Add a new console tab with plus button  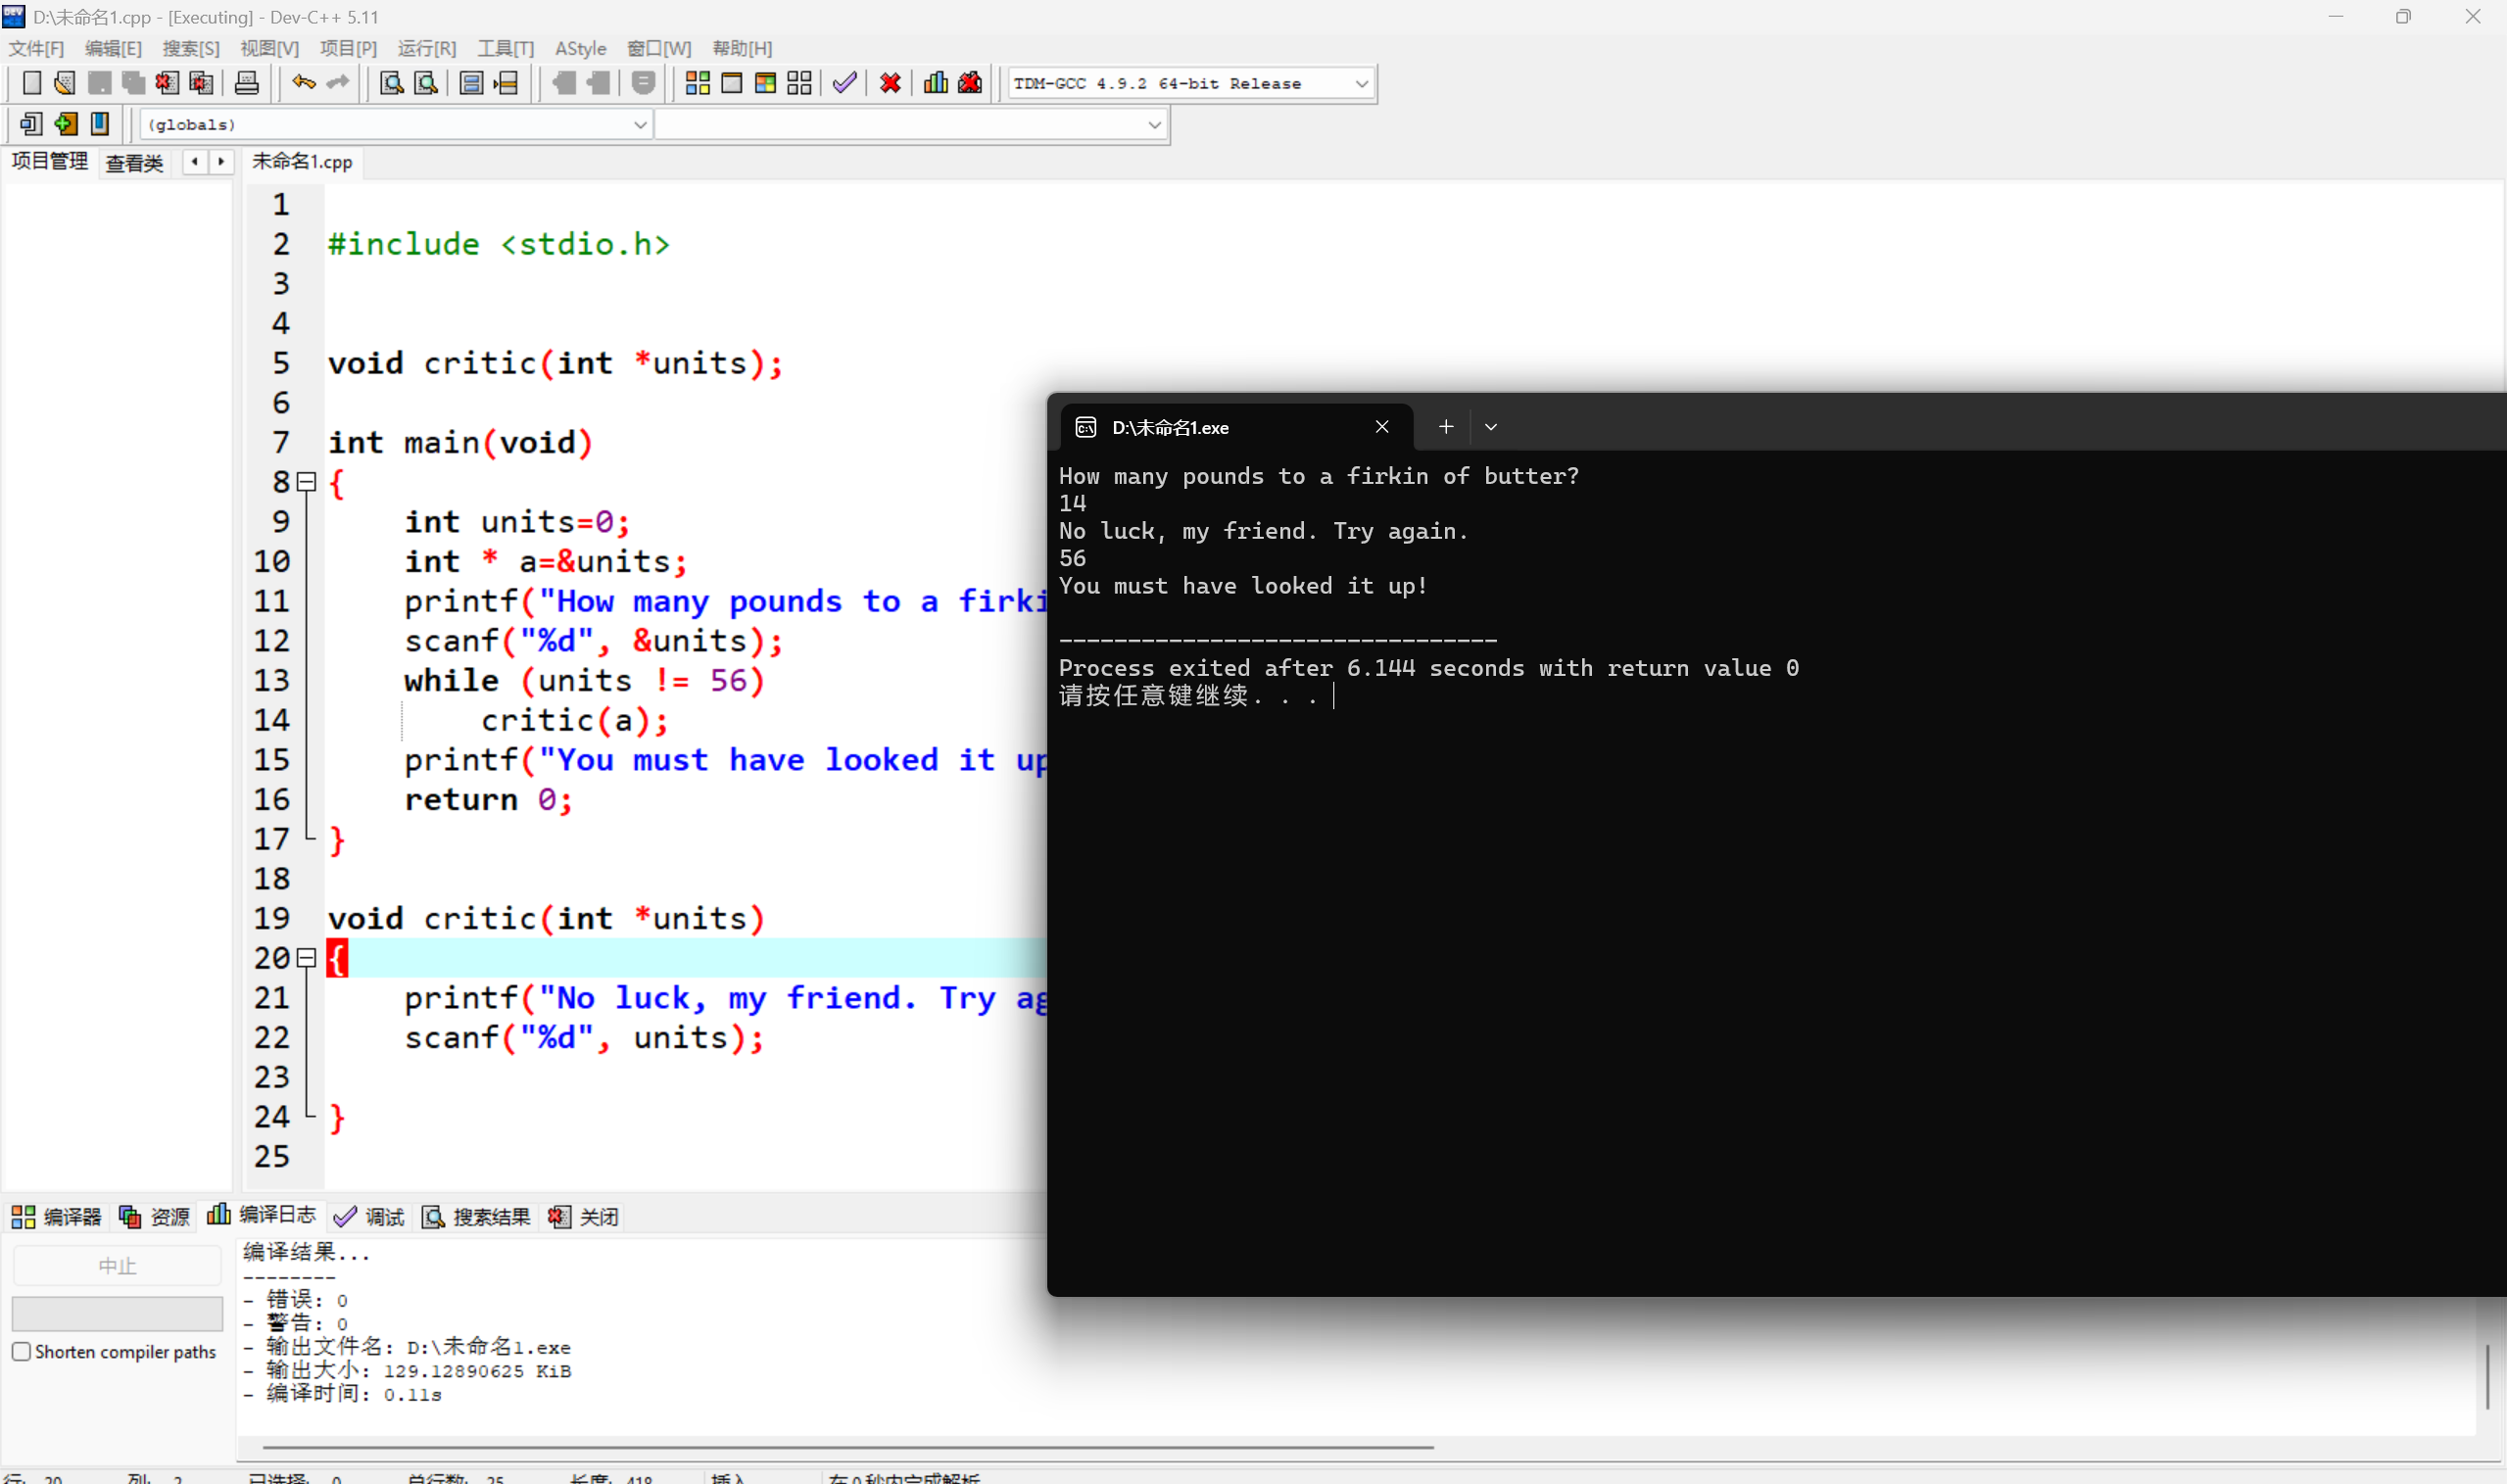[1445, 427]
